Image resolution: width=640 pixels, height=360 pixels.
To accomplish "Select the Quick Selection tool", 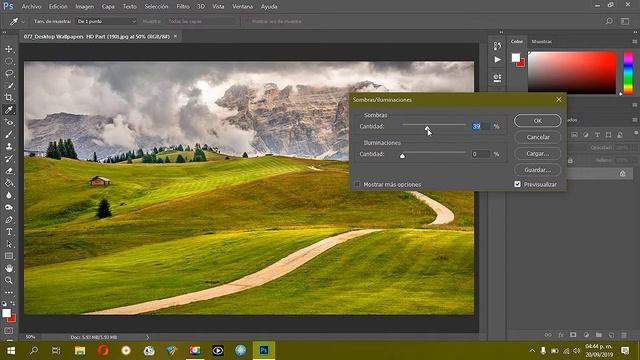I will pos(9,86).
